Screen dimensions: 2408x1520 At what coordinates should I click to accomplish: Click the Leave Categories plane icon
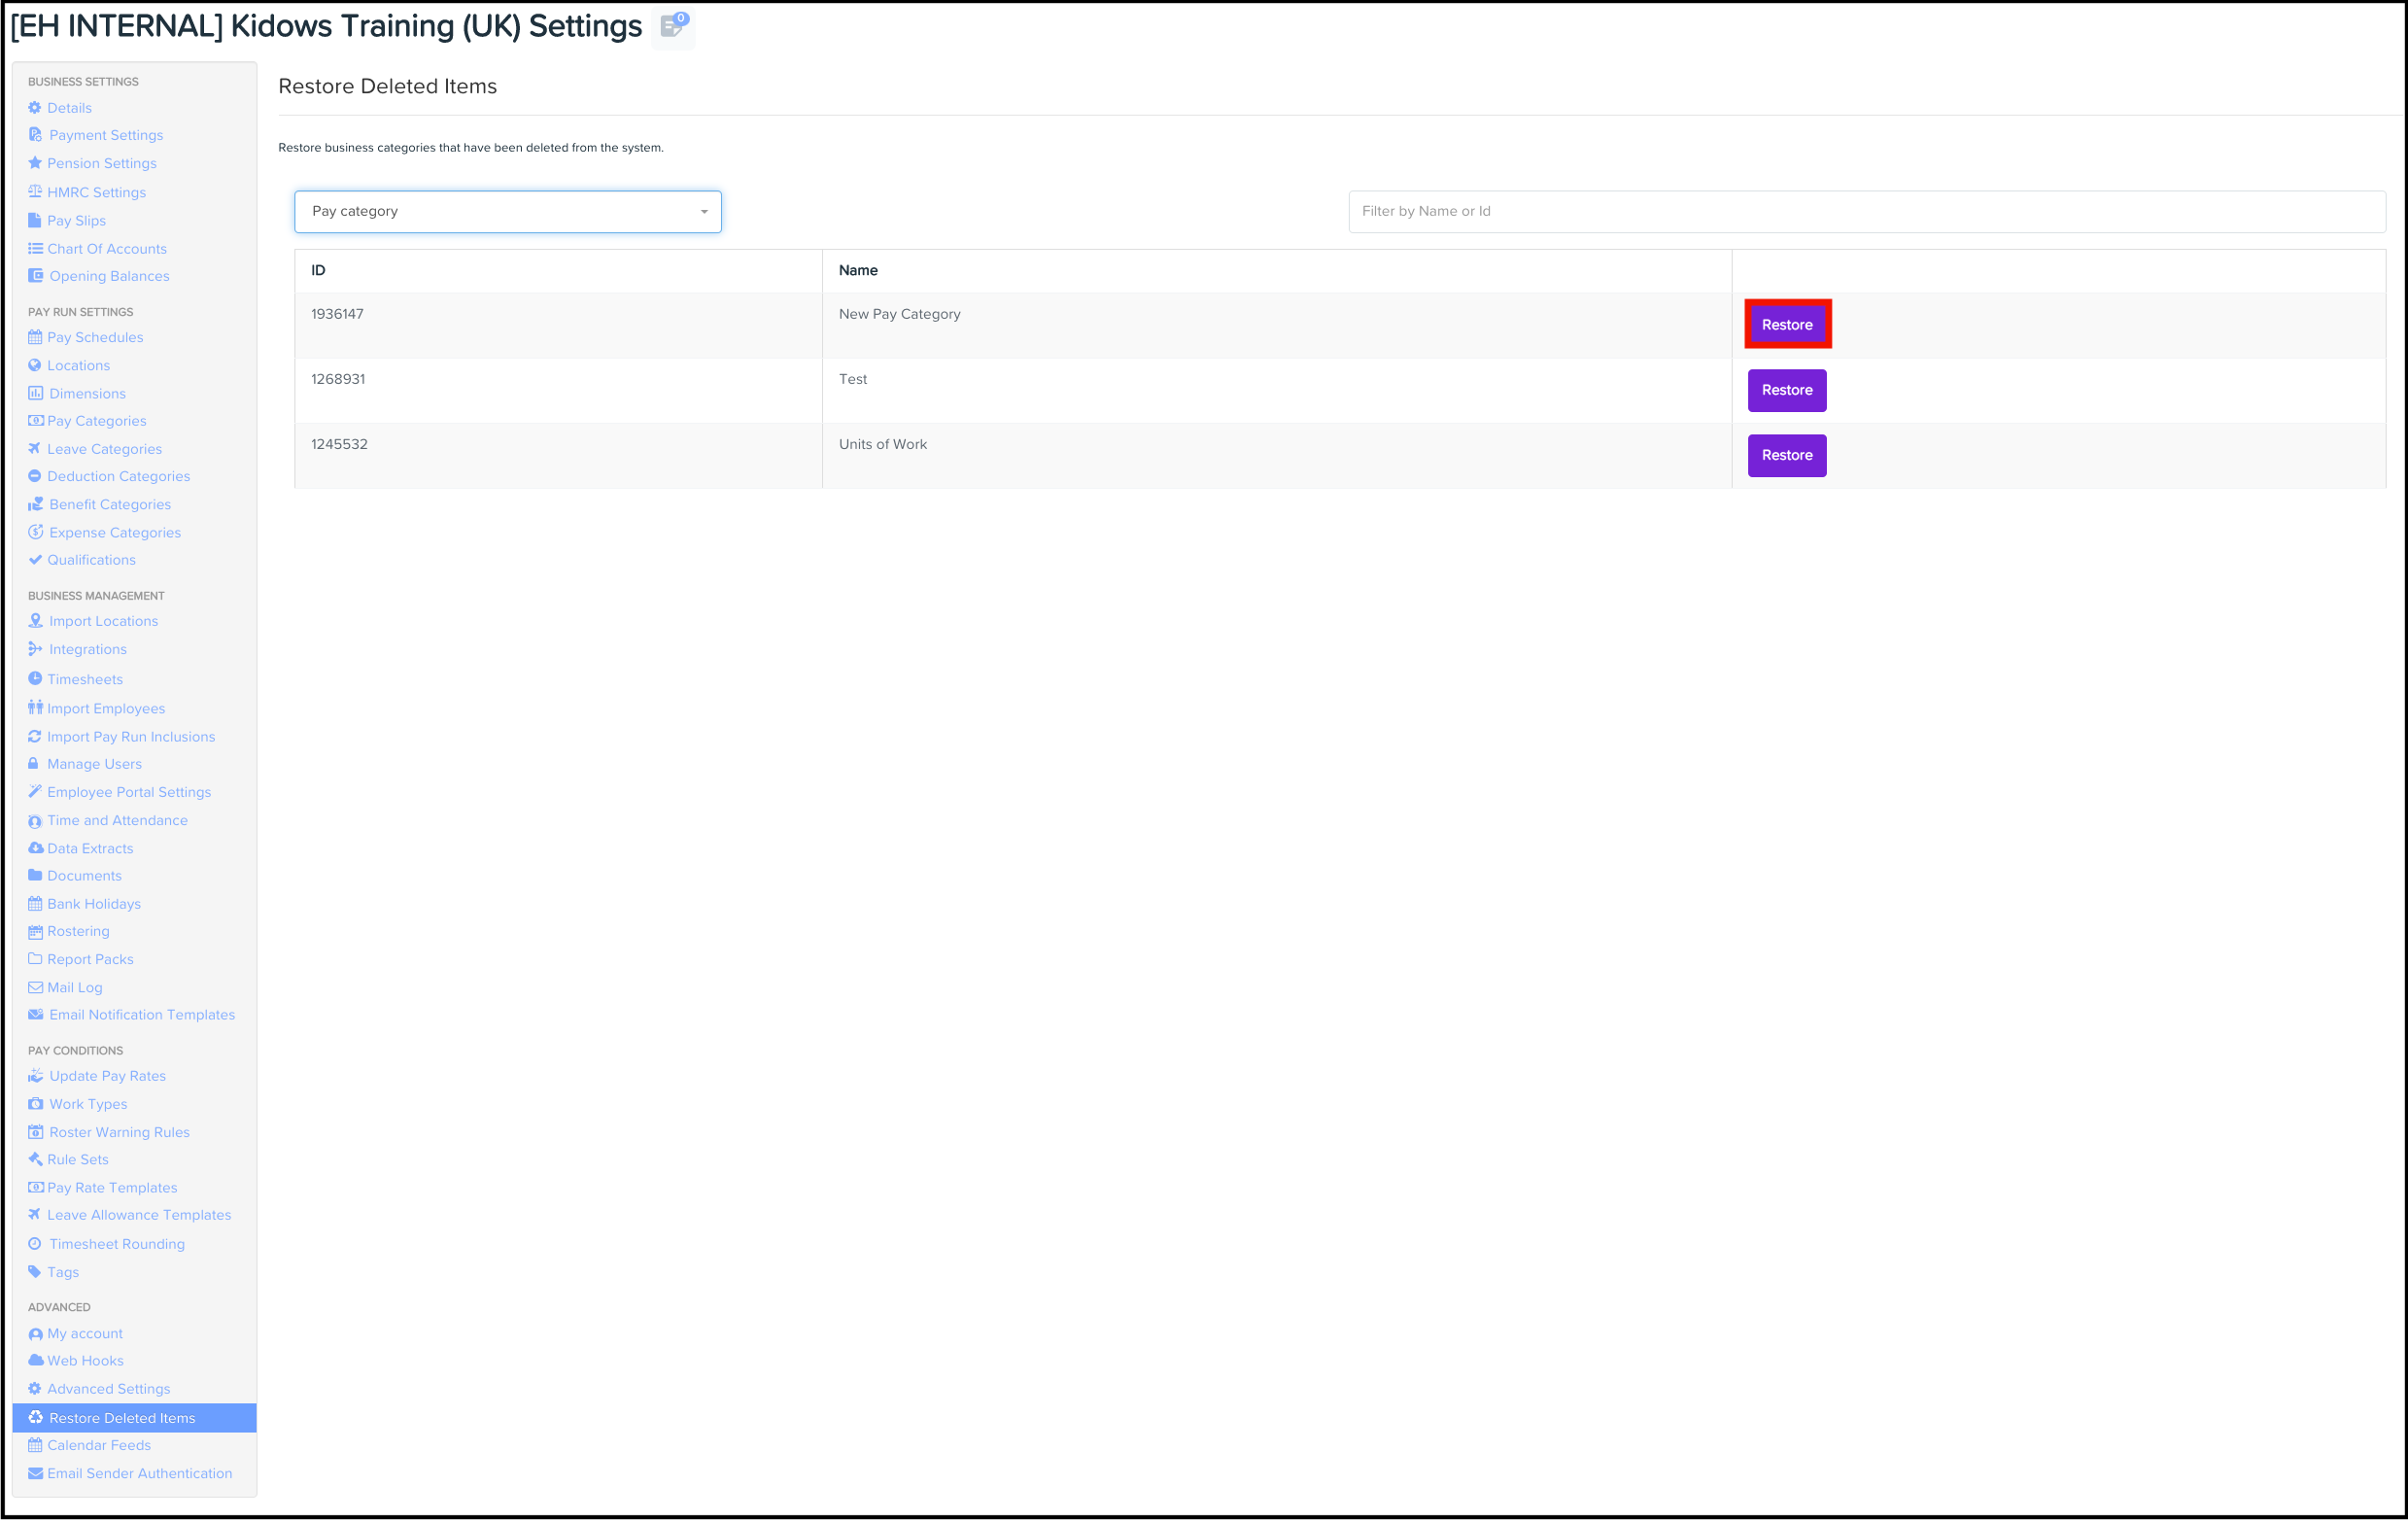(35, 449)
